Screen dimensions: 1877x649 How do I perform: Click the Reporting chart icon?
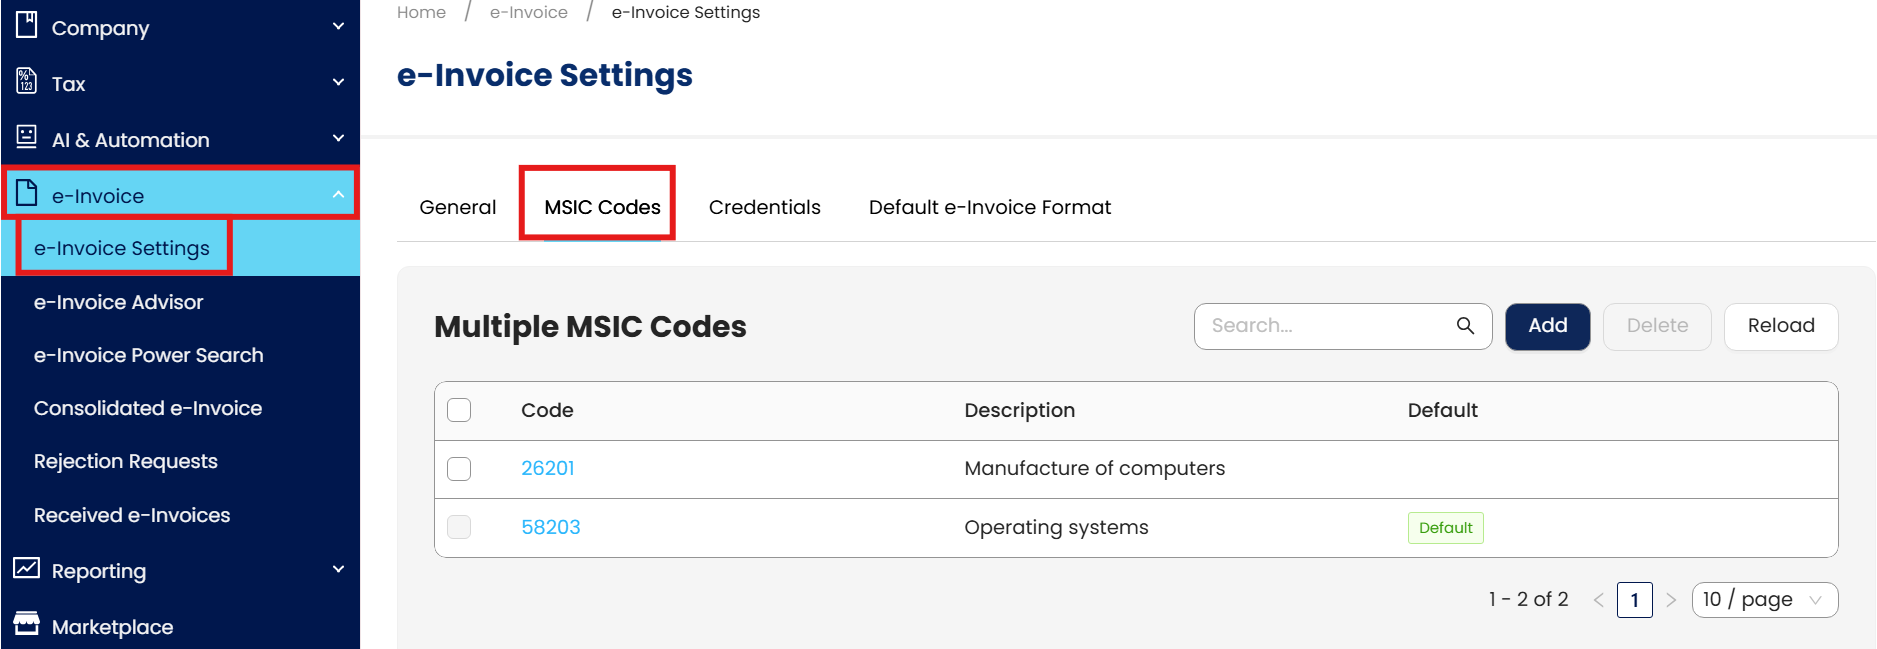click(27, 569)
